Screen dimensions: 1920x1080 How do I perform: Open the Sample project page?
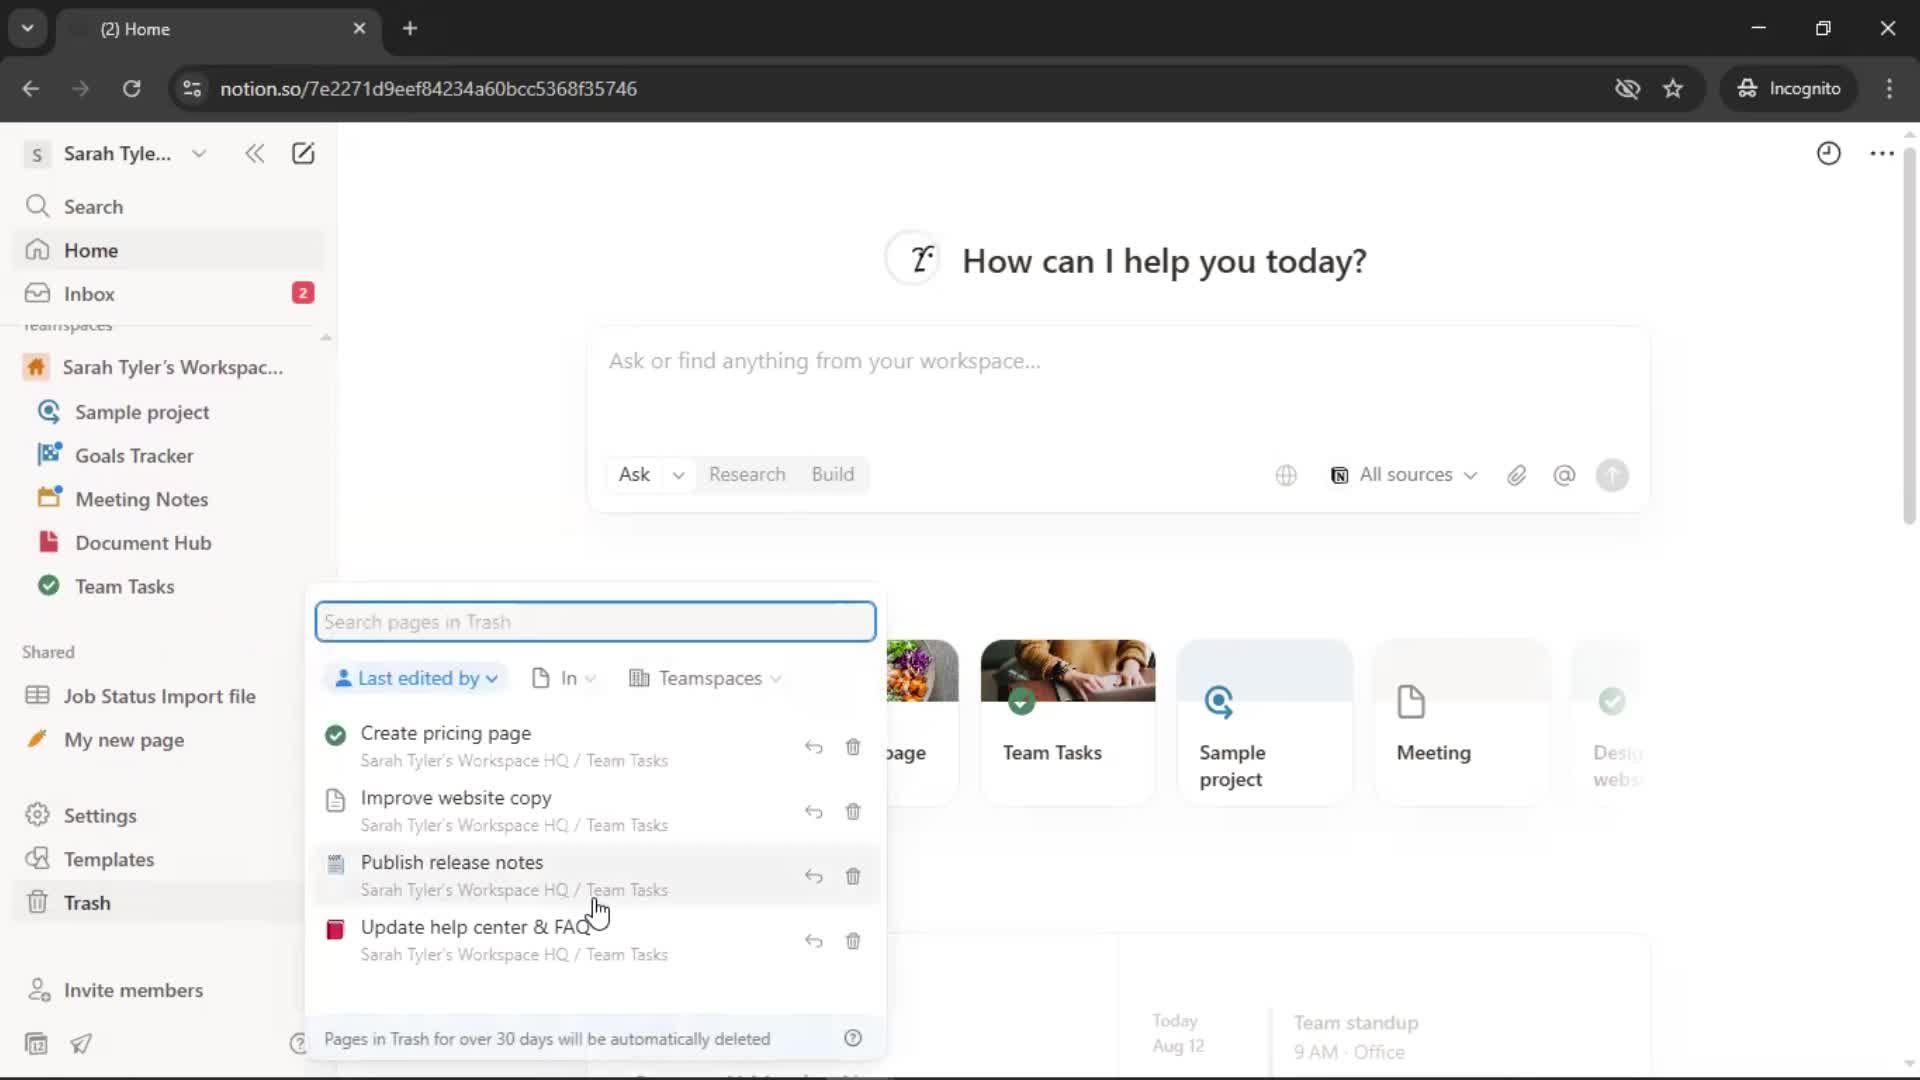point(168,412)
